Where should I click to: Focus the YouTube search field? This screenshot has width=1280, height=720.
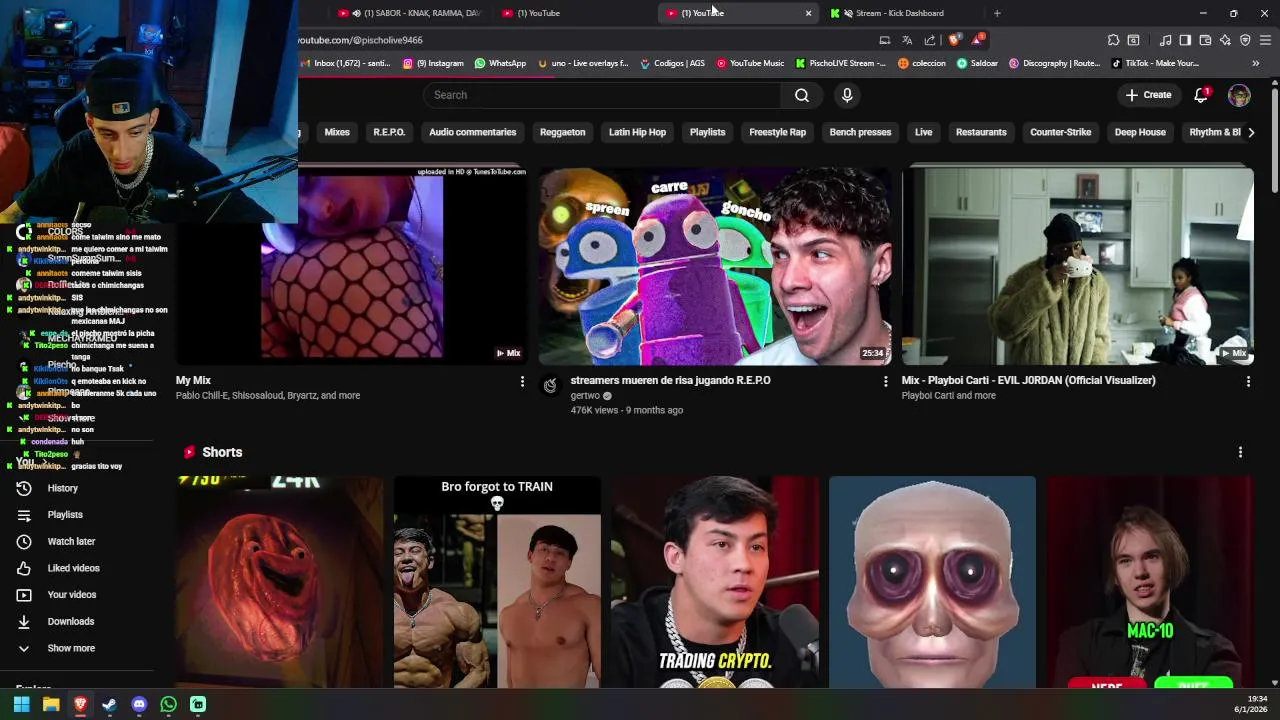pyautogui.click(x=602, y=95)
